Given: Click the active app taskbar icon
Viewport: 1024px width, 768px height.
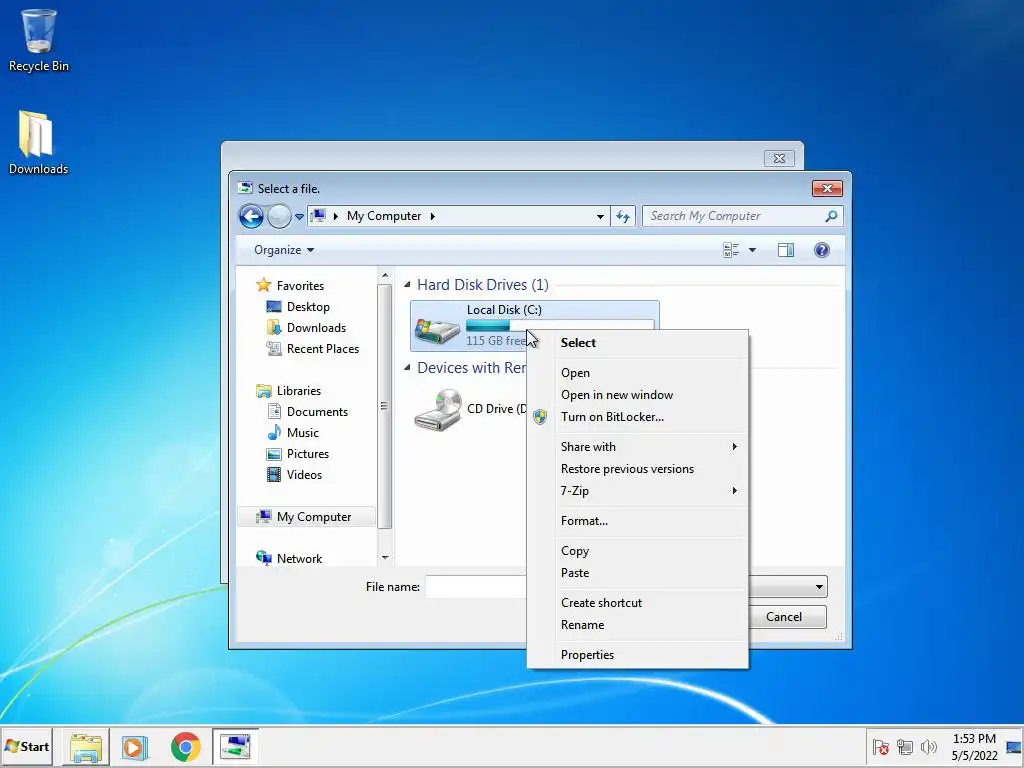Looking at the screenshot, I should point(235,746).
